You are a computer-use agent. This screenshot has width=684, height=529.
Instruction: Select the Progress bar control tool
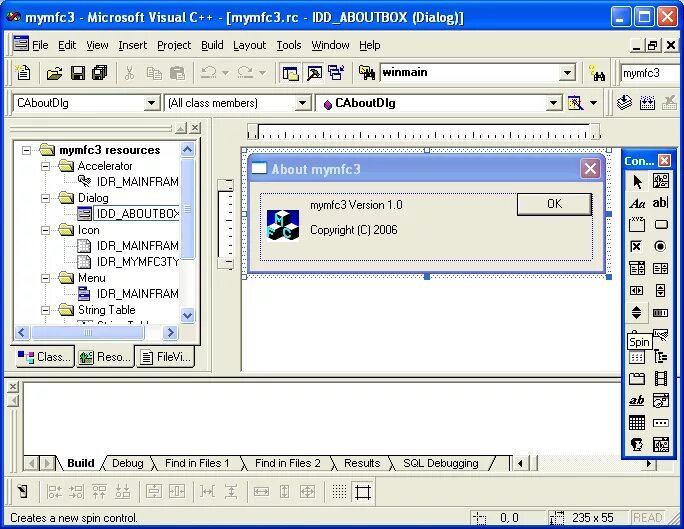(x=660, y=312)
